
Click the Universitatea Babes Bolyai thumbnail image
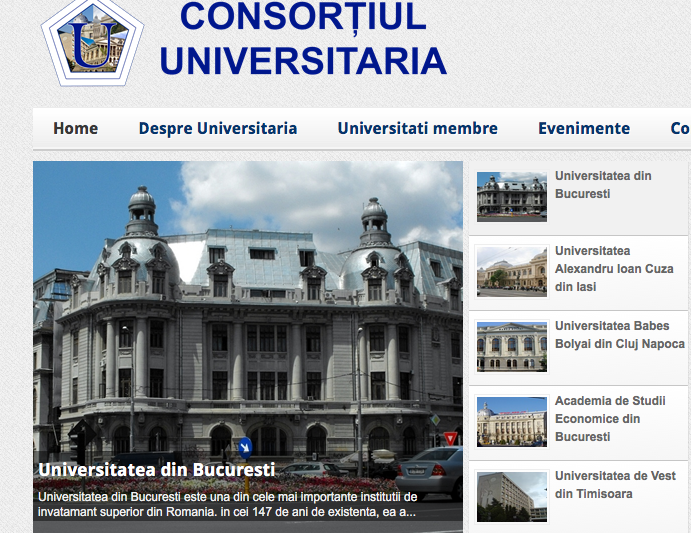tap(511, 346)
